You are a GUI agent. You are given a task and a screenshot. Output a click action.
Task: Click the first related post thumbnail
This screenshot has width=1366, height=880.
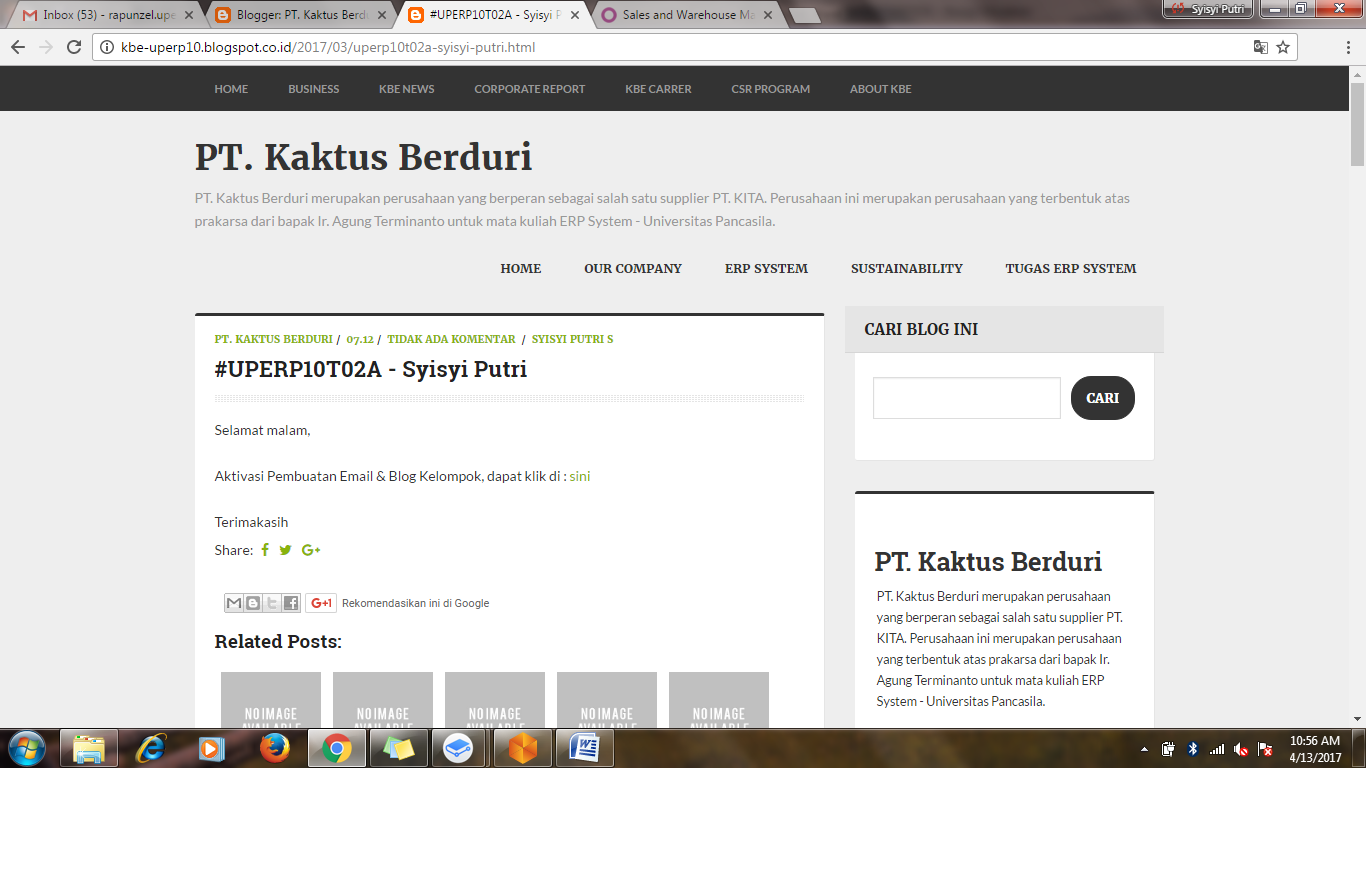271,700
